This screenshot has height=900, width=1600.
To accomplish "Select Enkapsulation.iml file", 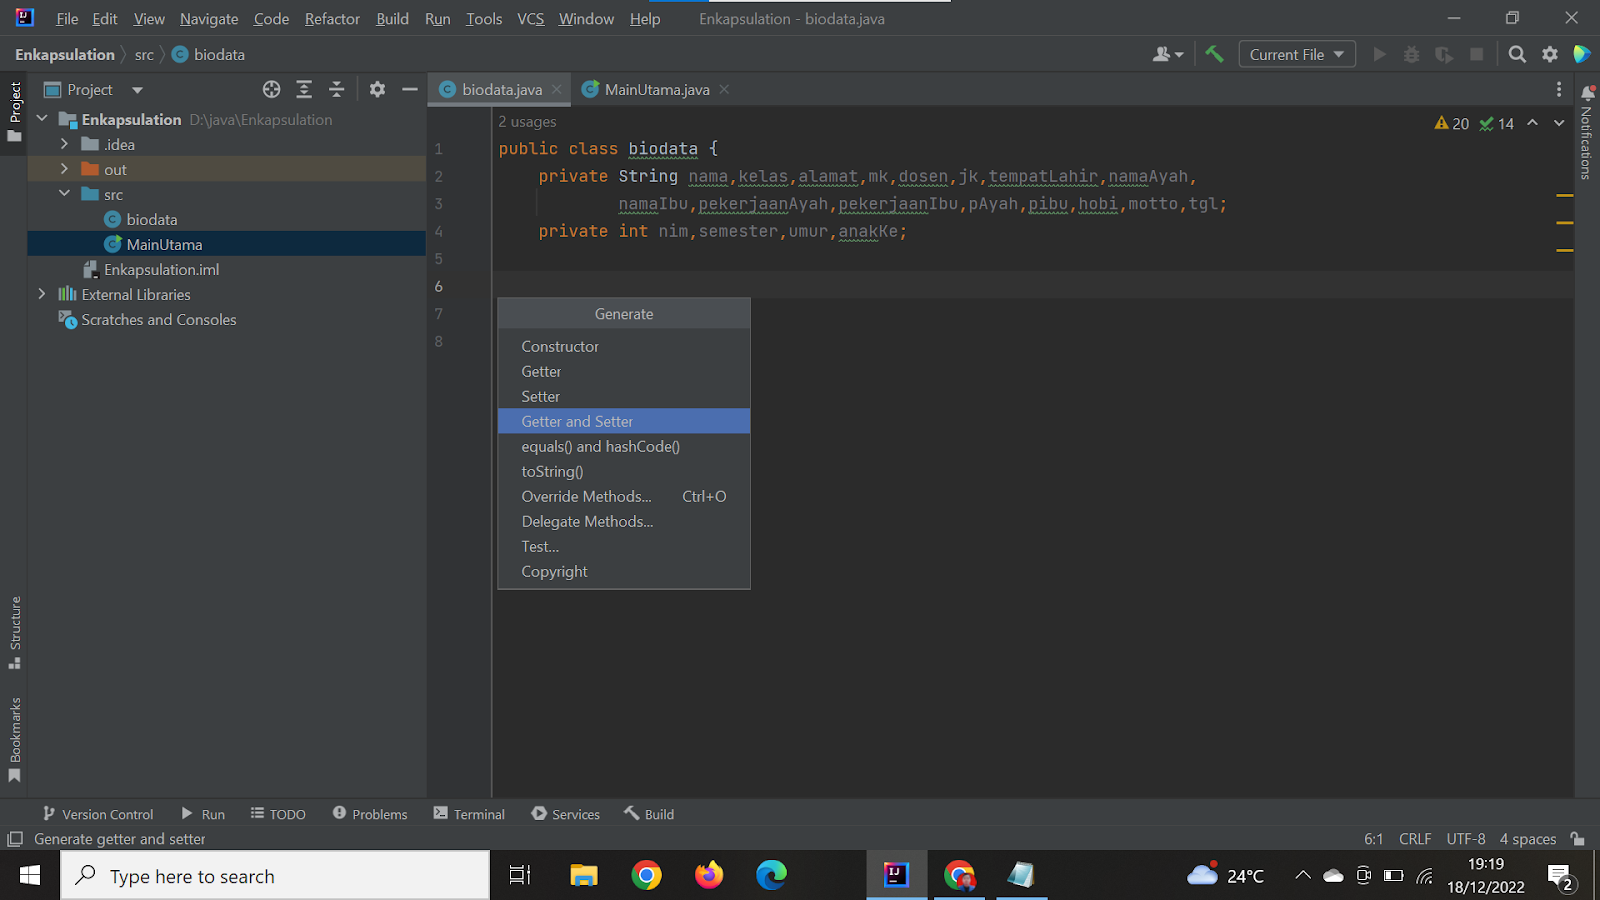I will [162, 269].
